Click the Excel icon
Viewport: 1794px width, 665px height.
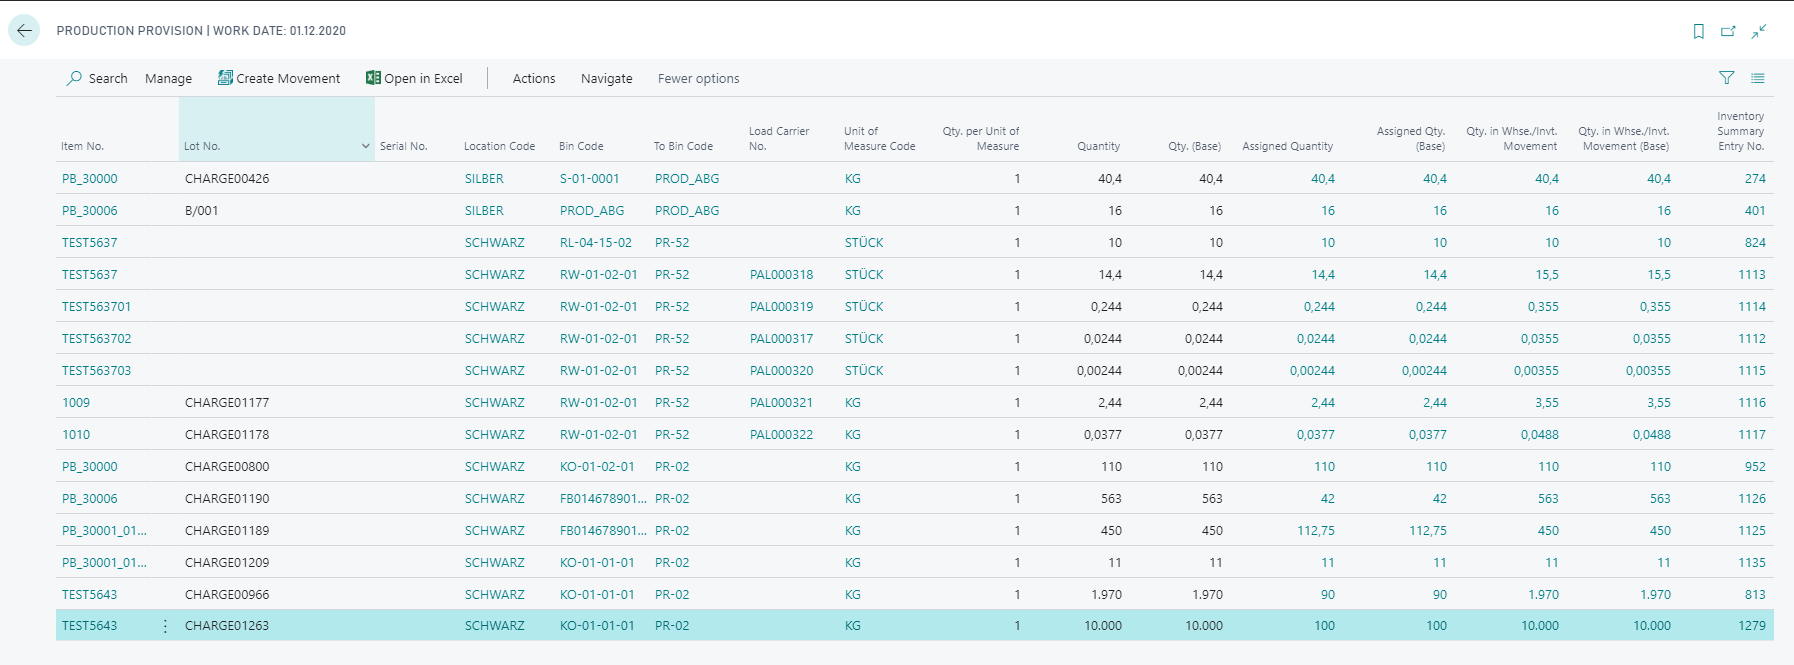point(373,78)
